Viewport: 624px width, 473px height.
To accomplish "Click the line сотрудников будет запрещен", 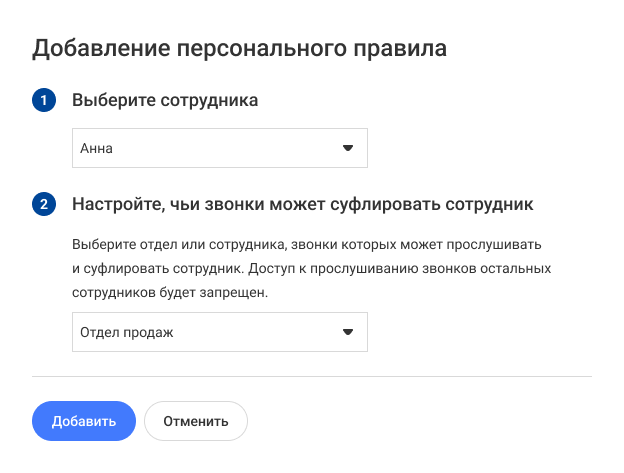I will [170, 292].
